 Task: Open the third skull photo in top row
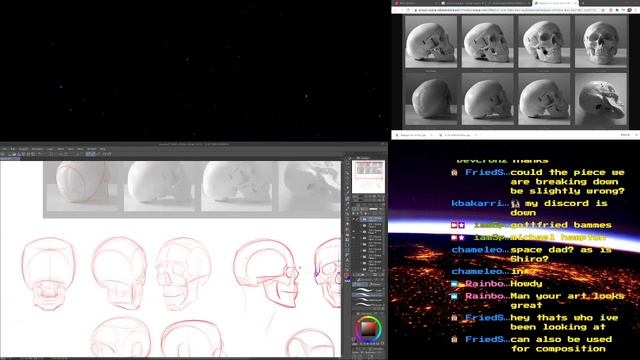544,42
